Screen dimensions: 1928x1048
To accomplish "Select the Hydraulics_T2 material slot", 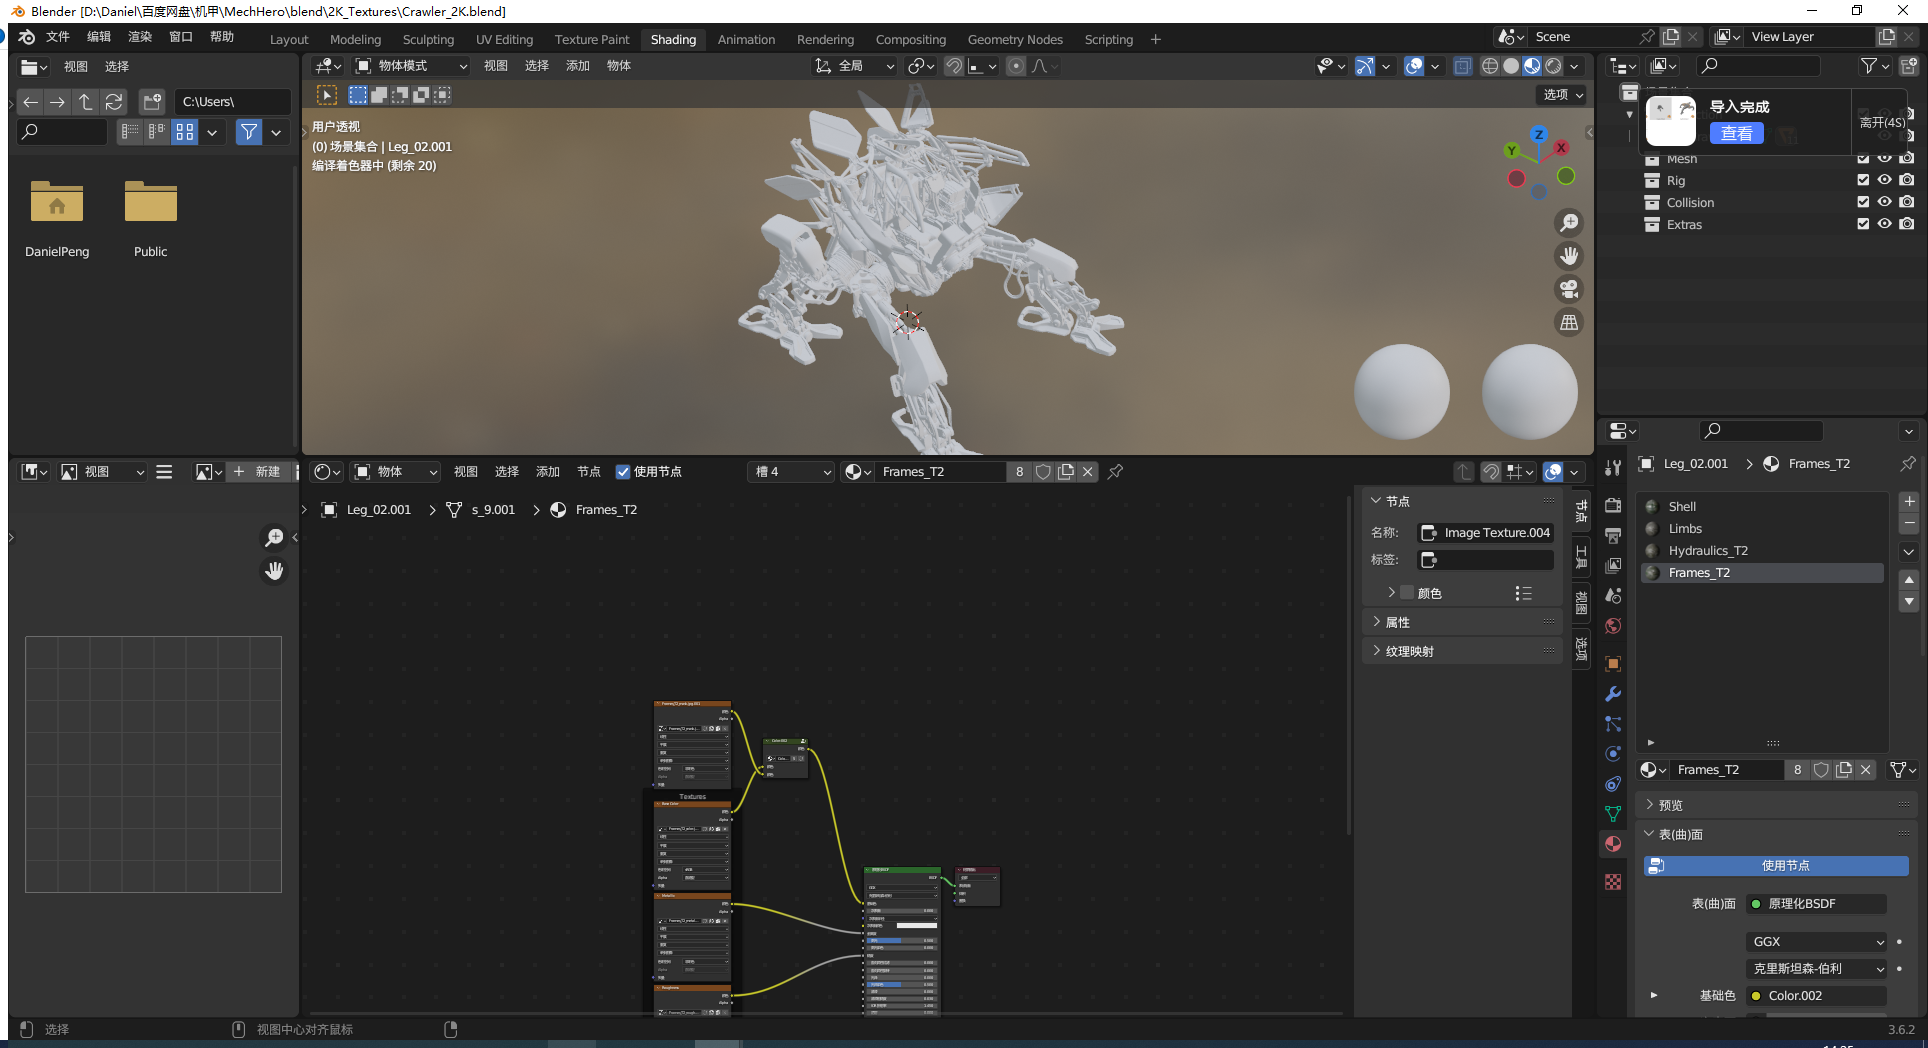I will point(1708,551).
